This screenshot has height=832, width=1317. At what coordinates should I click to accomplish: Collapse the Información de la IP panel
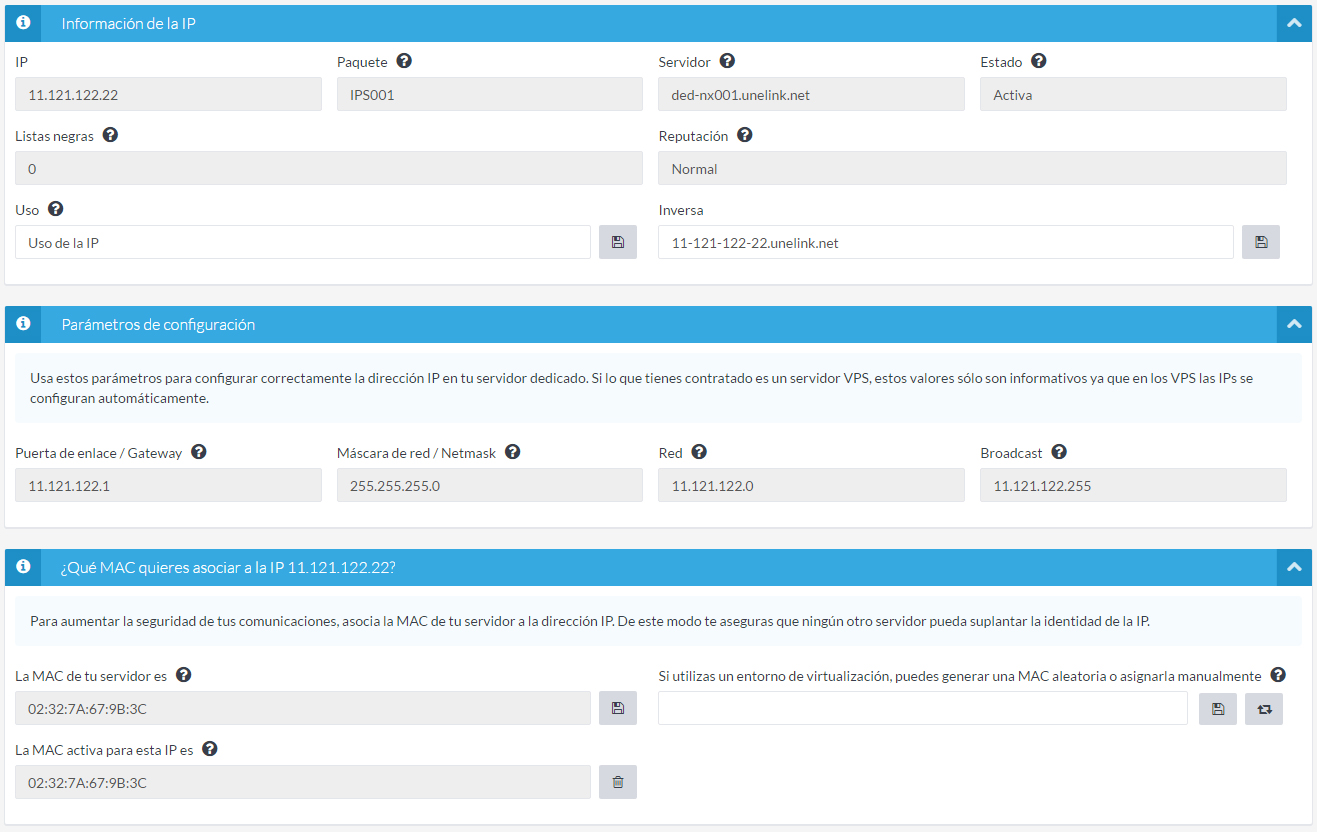click(1294, 23)
